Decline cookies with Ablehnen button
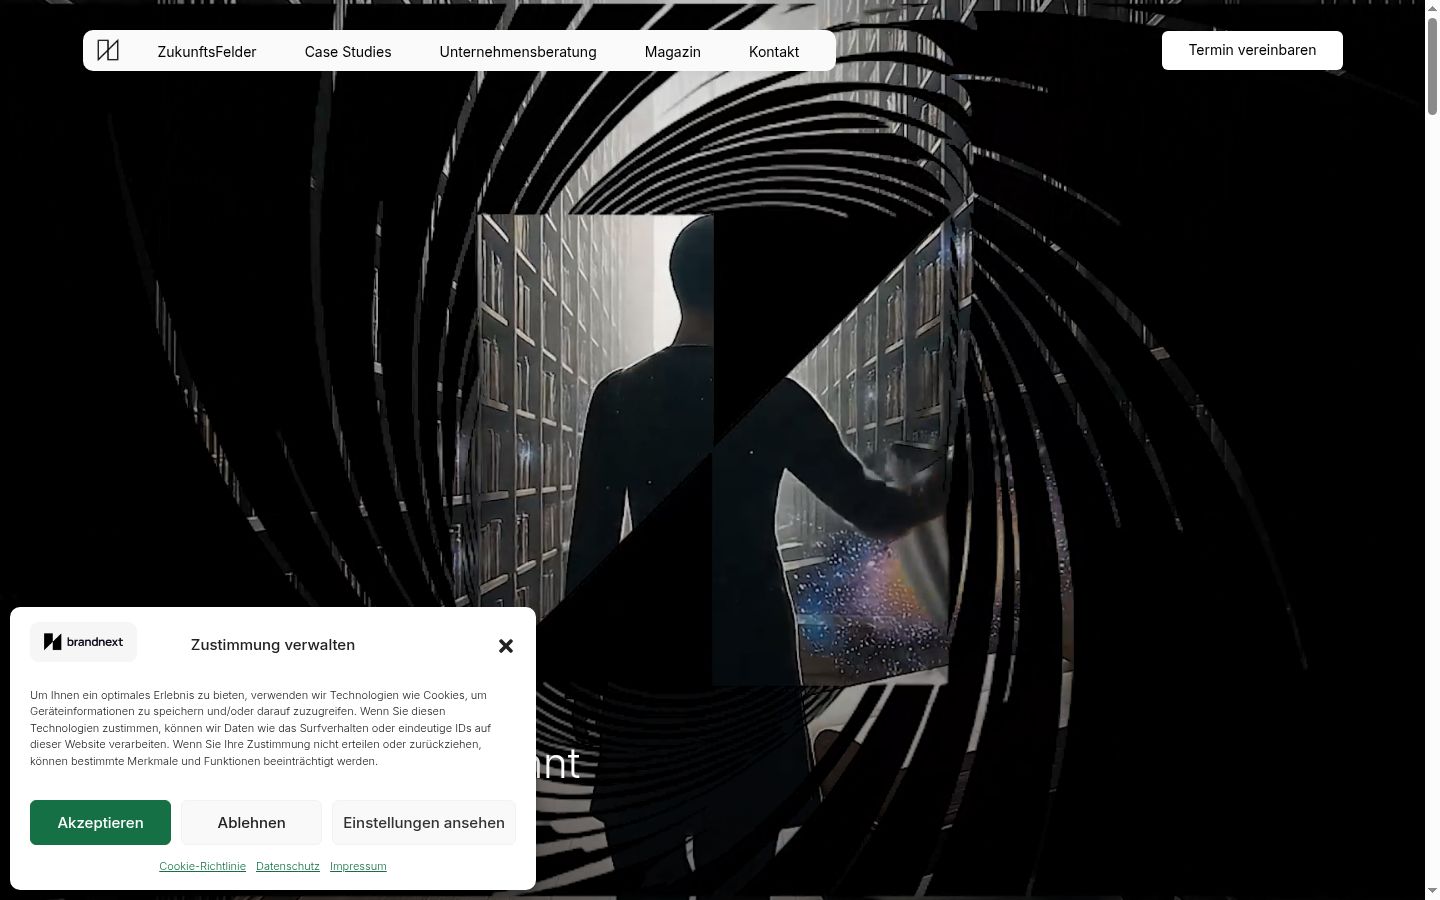This screenshot has height=900, width=1440. (x=251, y=823)
